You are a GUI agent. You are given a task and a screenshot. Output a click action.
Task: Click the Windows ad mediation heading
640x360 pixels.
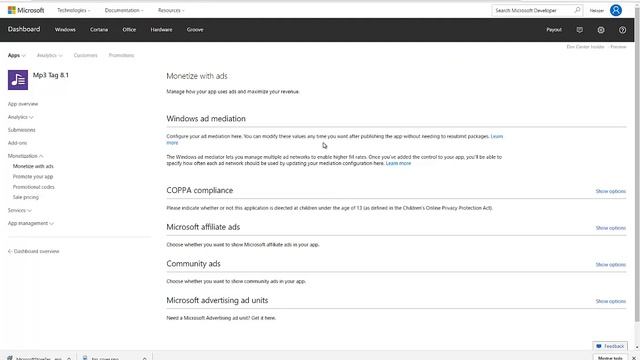[206, 119]
